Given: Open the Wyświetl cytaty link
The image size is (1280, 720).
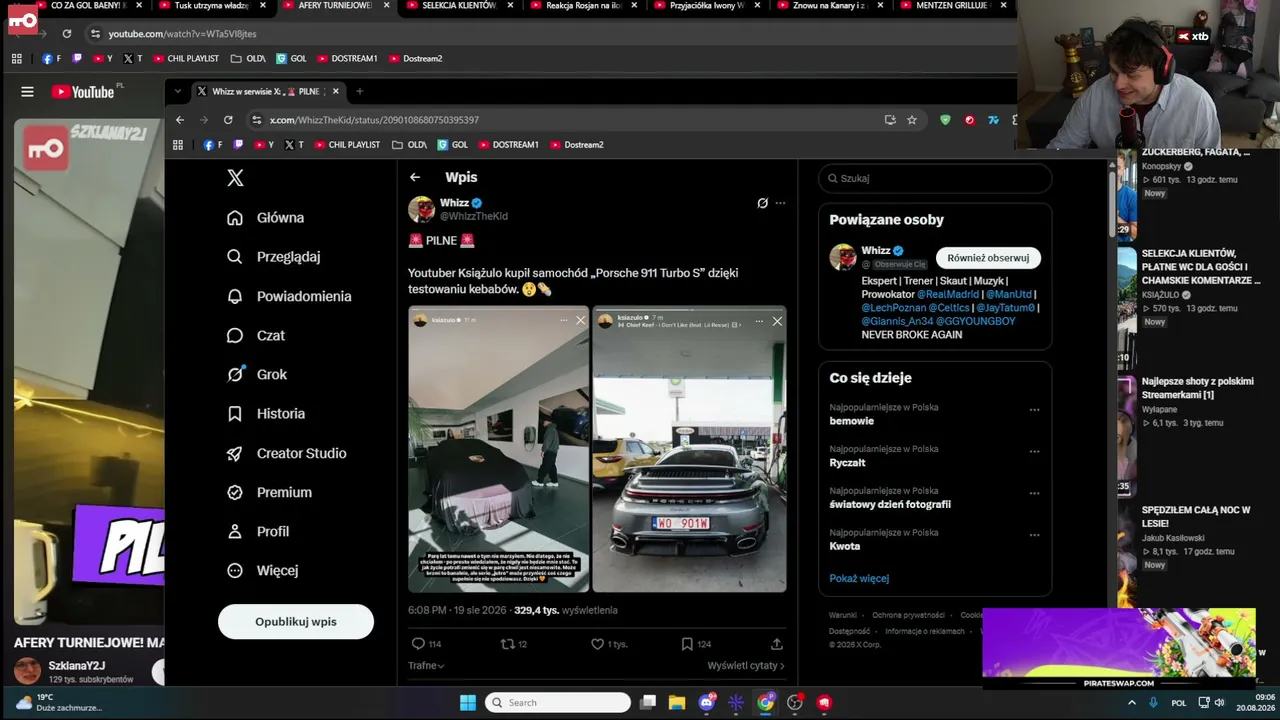Looking at the screenshot, I should 746,666.
